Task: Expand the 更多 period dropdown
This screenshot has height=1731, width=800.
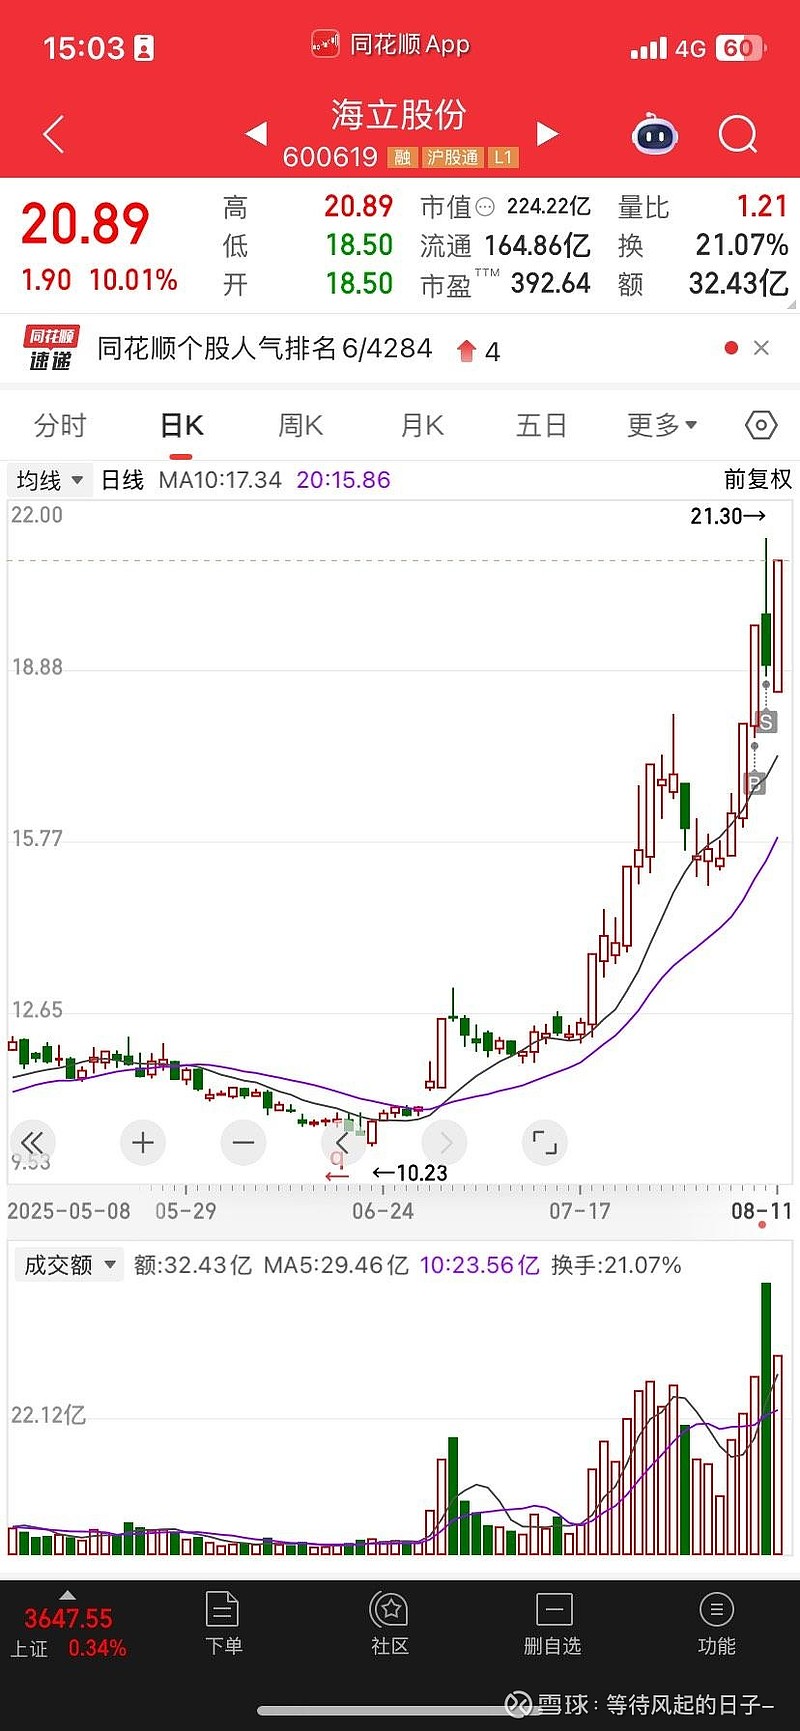Action: click(x=662, y=425)
